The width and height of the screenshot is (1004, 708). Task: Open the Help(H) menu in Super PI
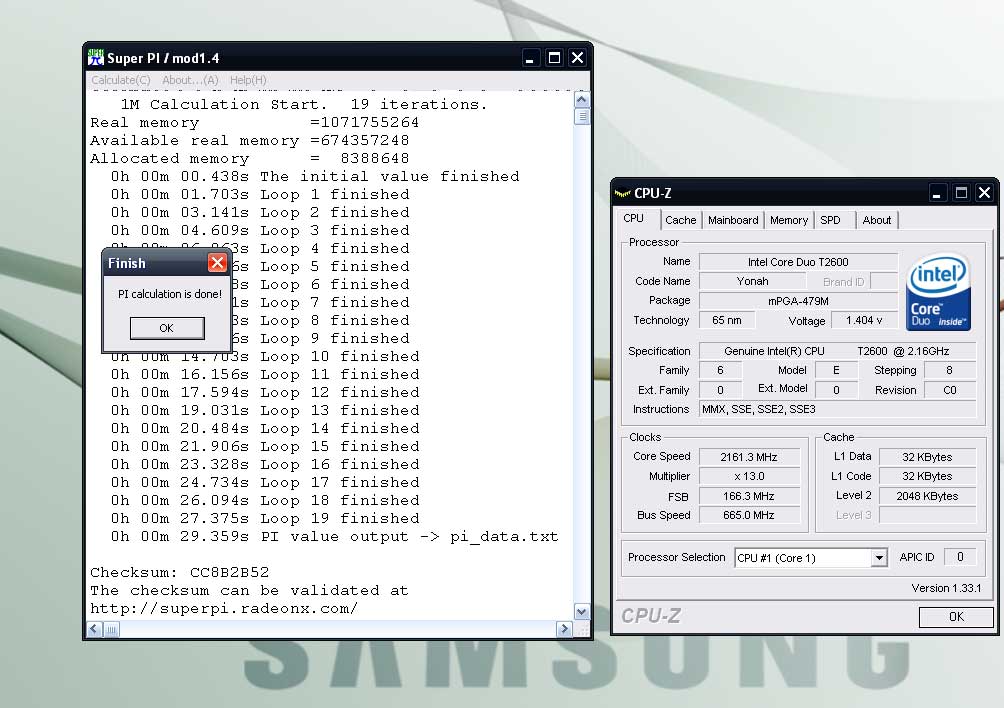click(x=248, y=80)
